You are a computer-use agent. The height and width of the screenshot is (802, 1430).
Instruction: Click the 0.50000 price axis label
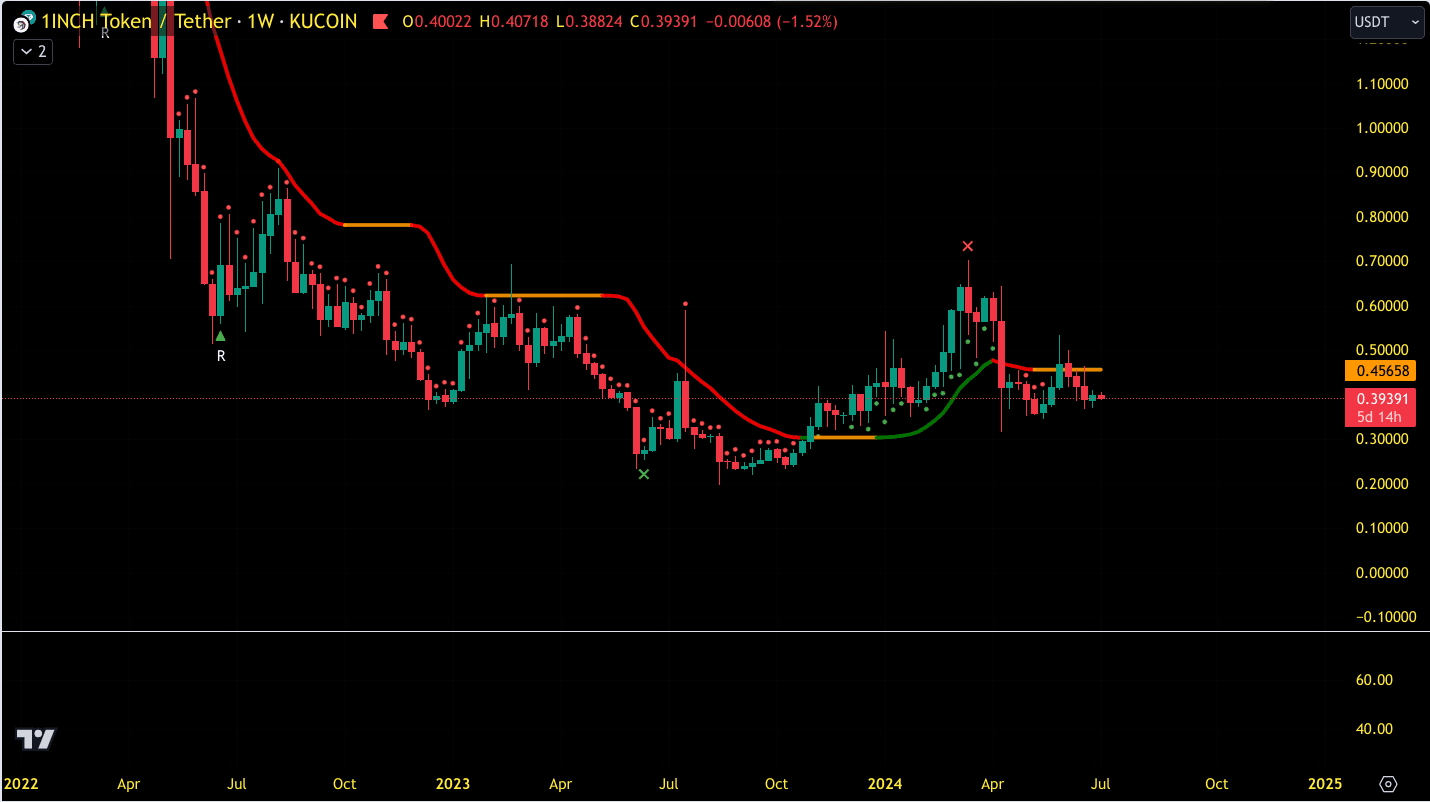pos(1381,350)
